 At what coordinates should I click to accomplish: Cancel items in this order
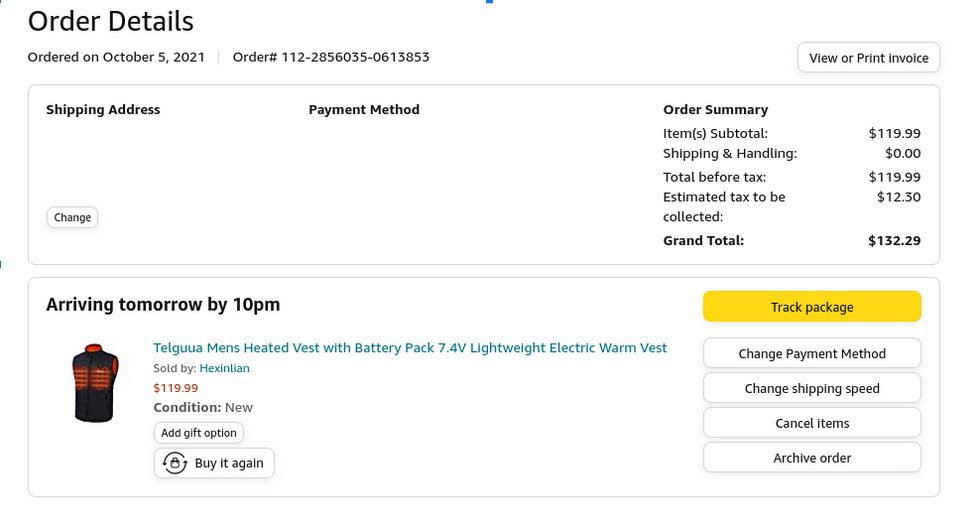(x=811, y=423)
